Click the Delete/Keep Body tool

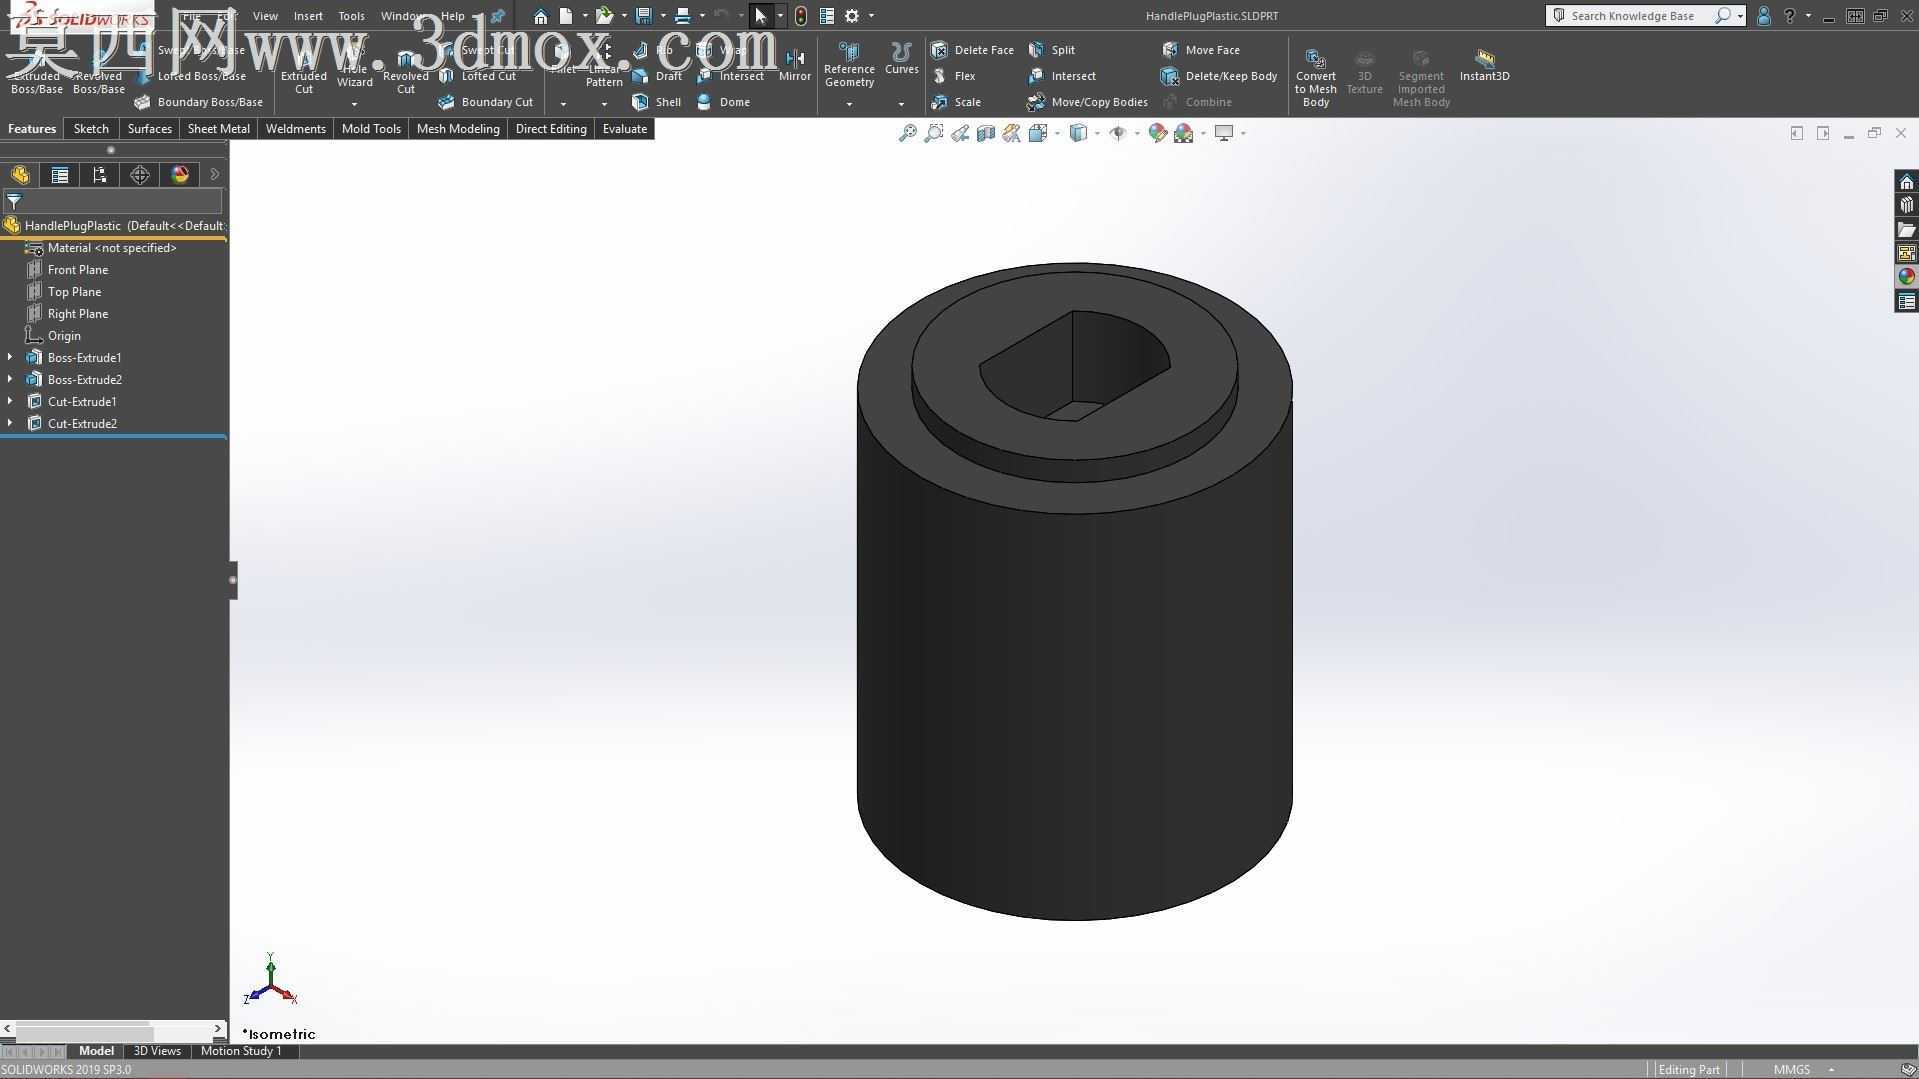(x=1219, y=76)
